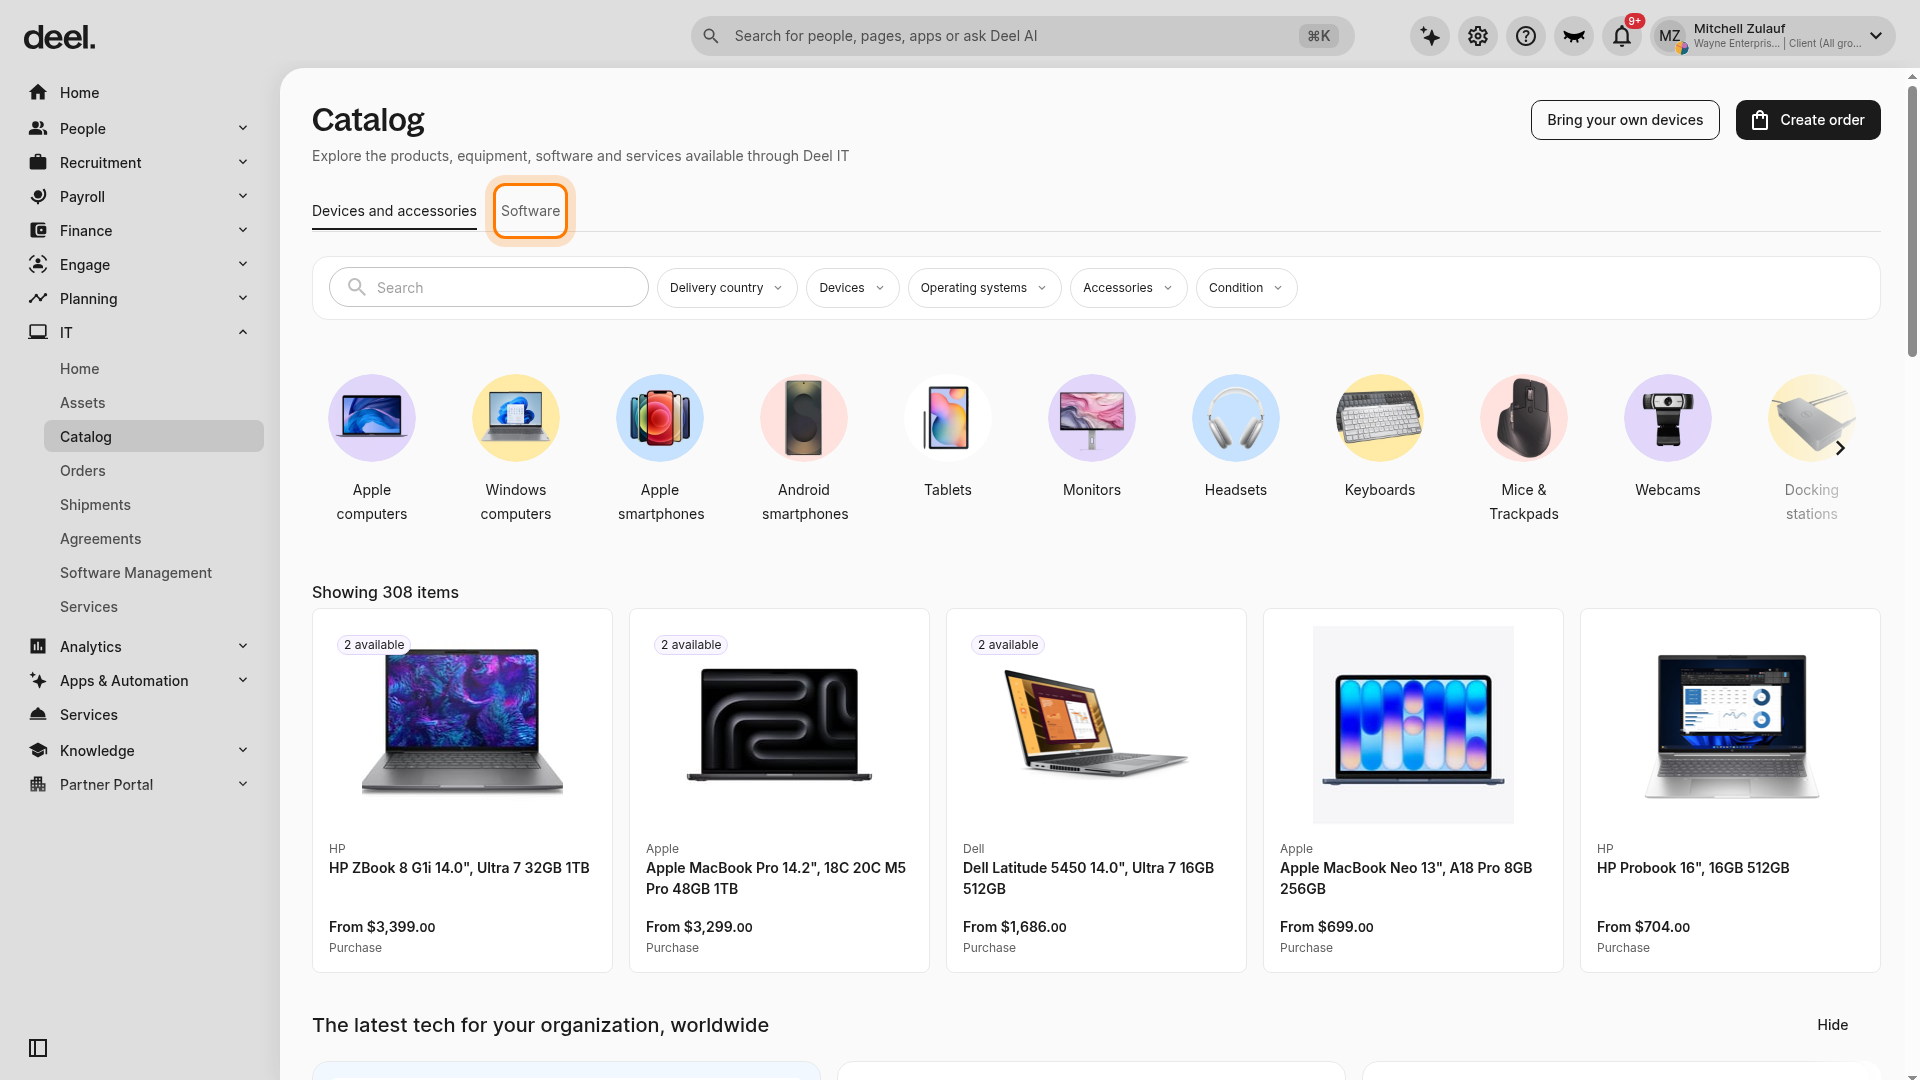Select the Devices and accessories tab

click(x=394, y=211)
